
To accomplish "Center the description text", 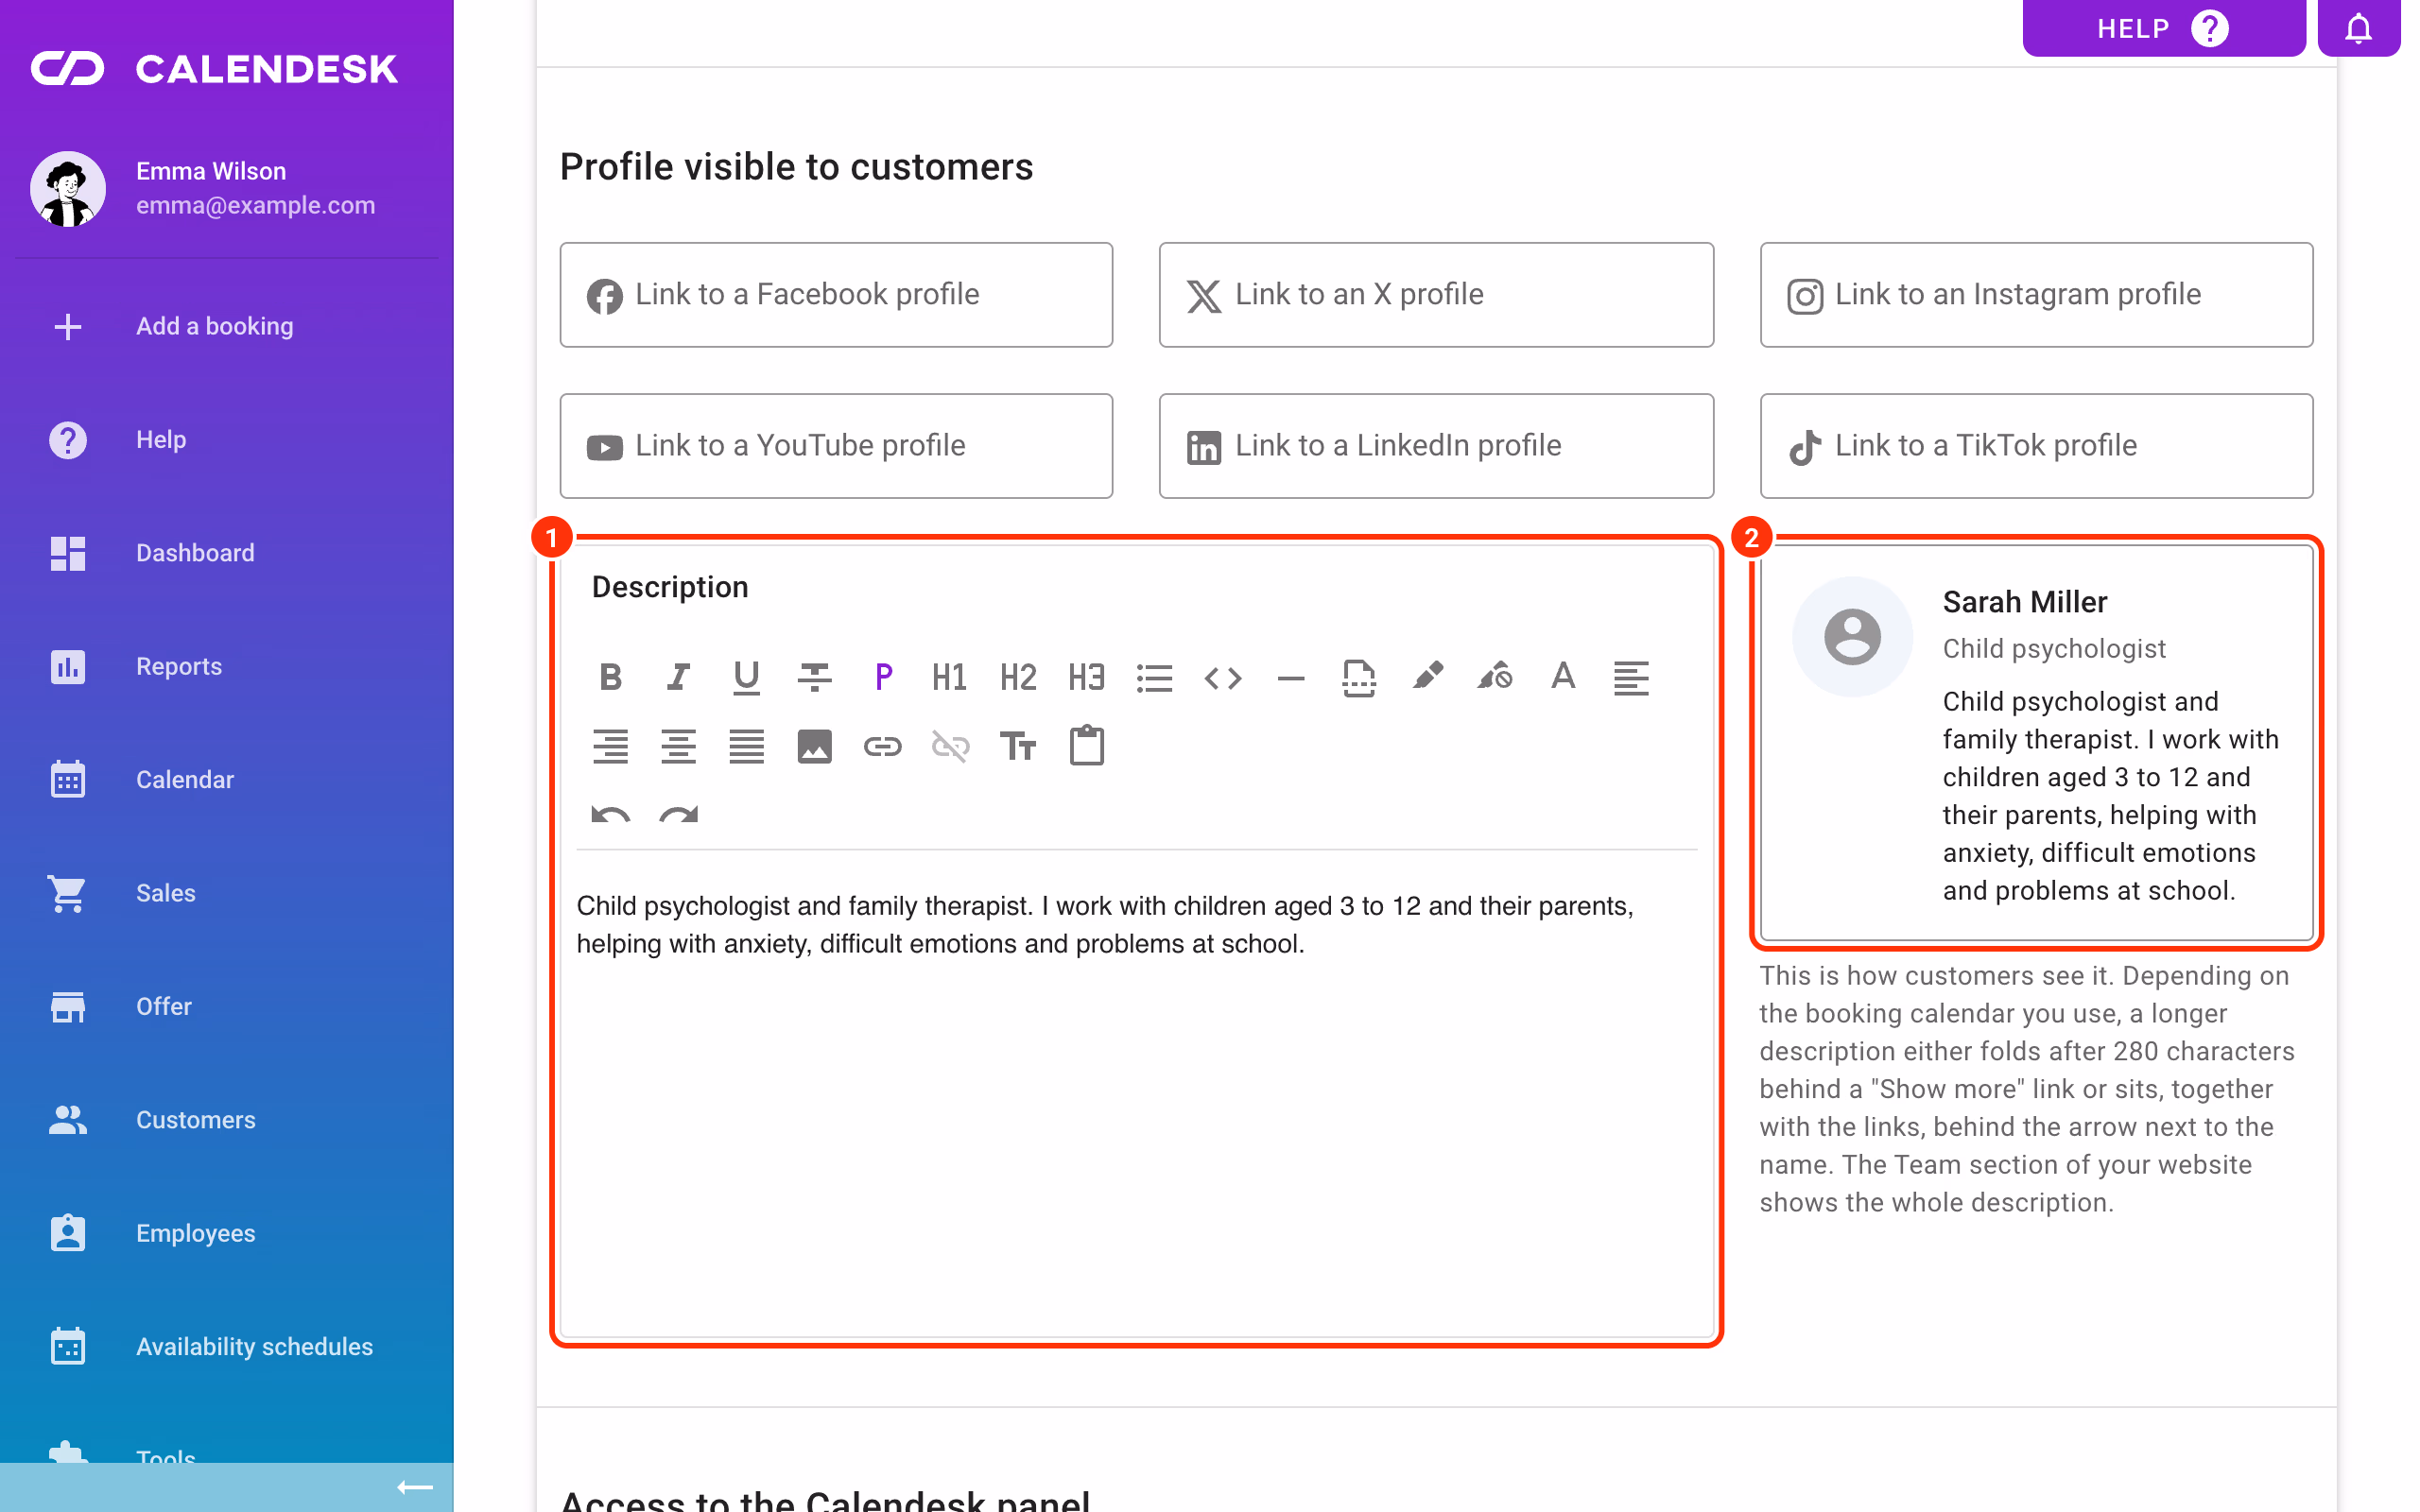I will [678, 746].
